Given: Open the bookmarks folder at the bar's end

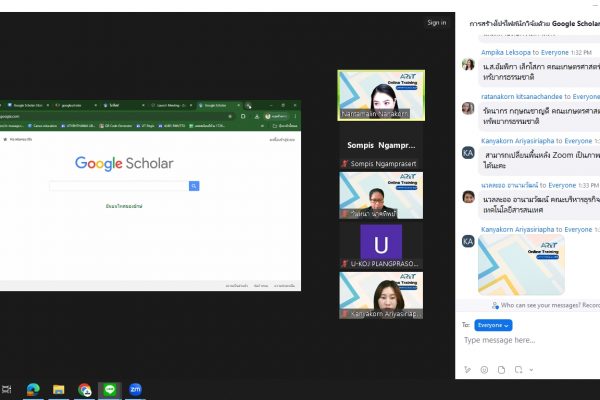Looking at the screenshot, I should (285, 126).
